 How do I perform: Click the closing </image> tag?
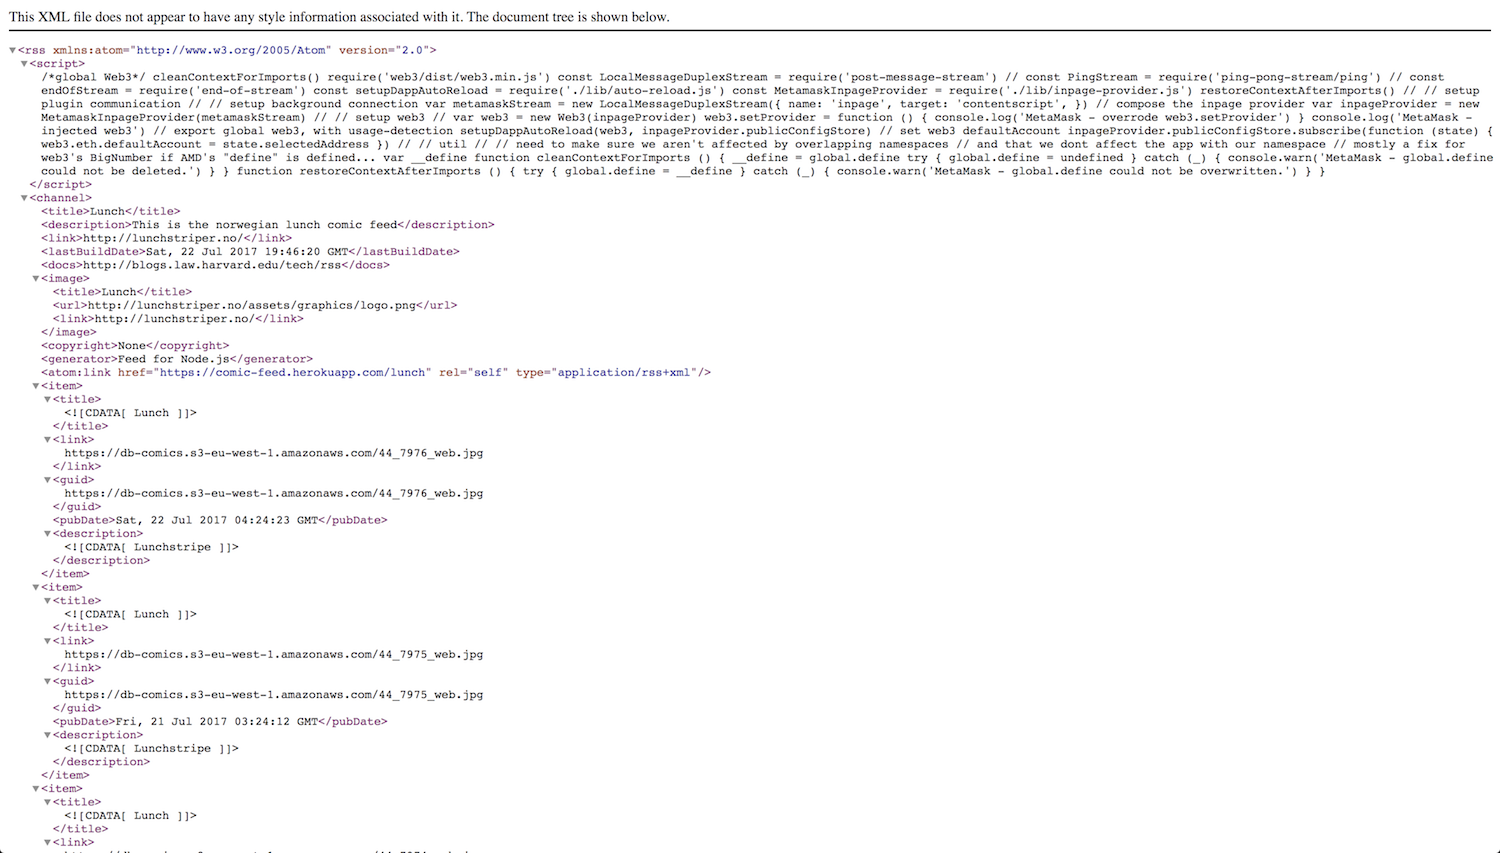(69, 332)
